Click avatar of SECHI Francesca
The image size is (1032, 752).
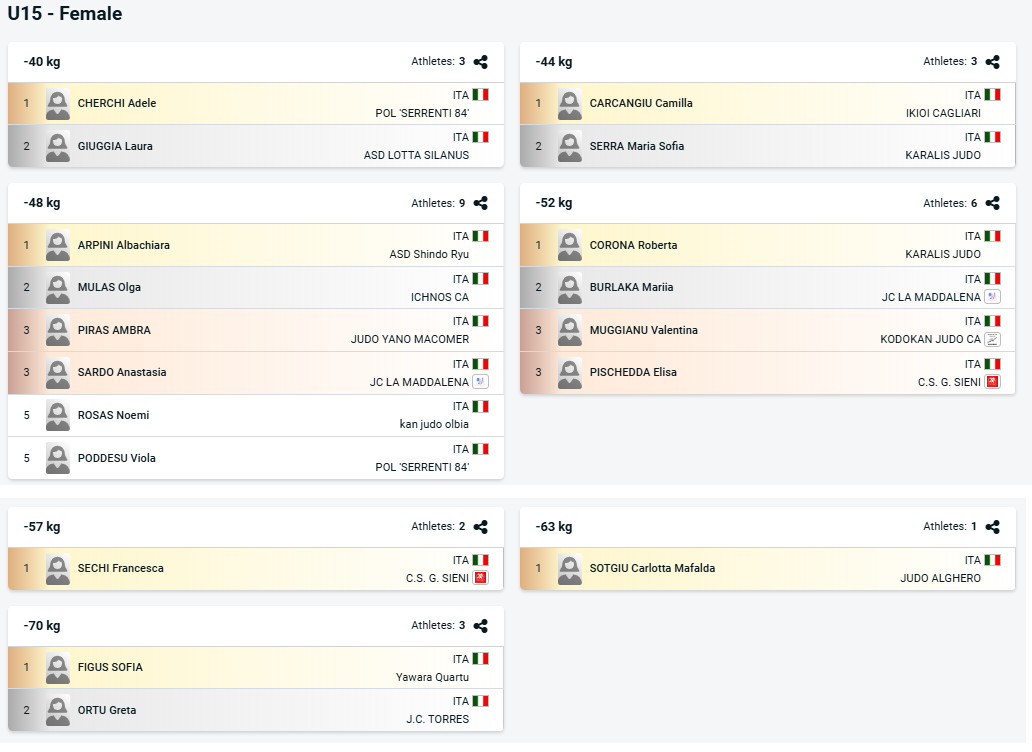[58, 569]
